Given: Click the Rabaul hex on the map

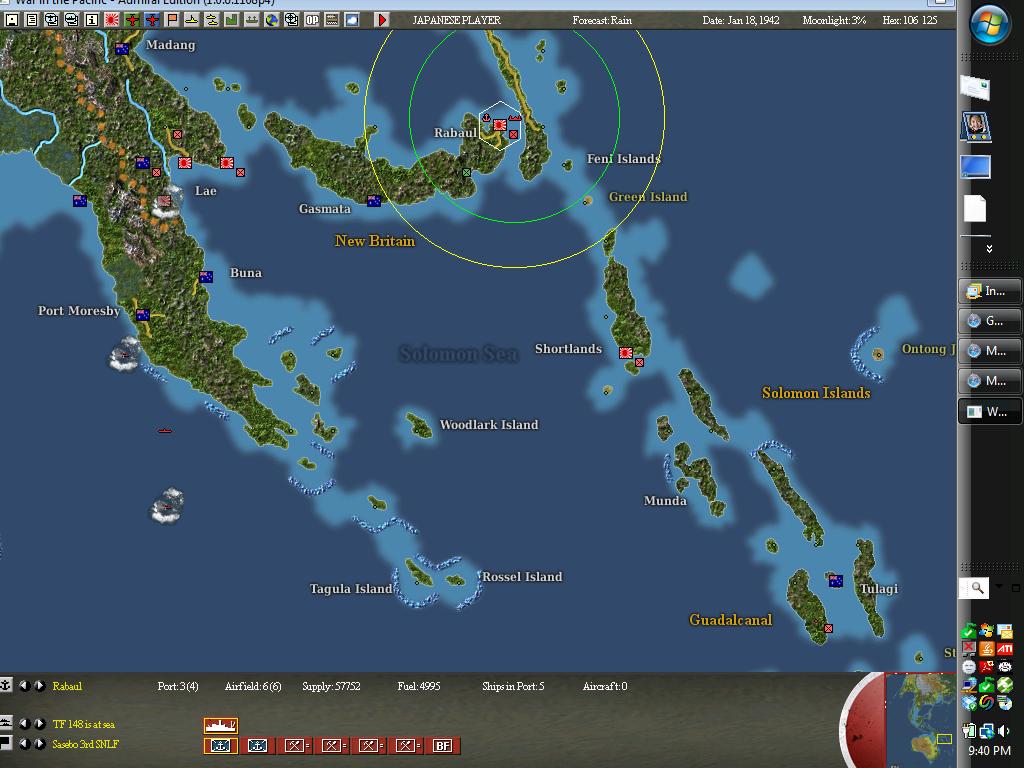Looking at the screenshot, I should click(x=500, y=125).
